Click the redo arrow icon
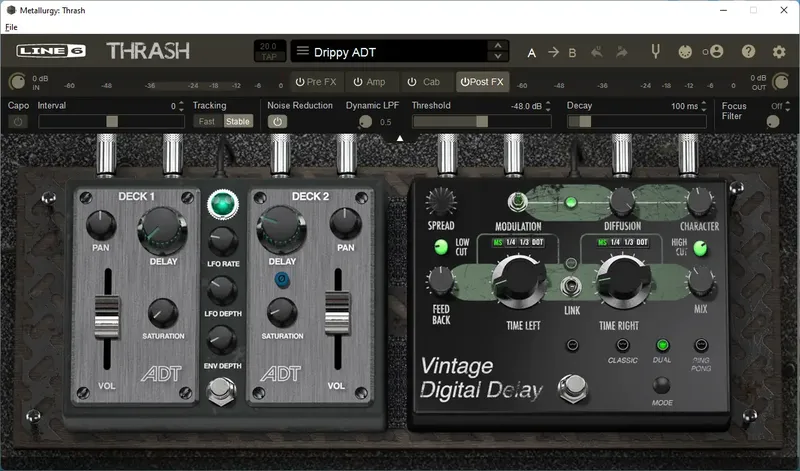Viewport: 800px width, 471px height. tap(621, 52)
